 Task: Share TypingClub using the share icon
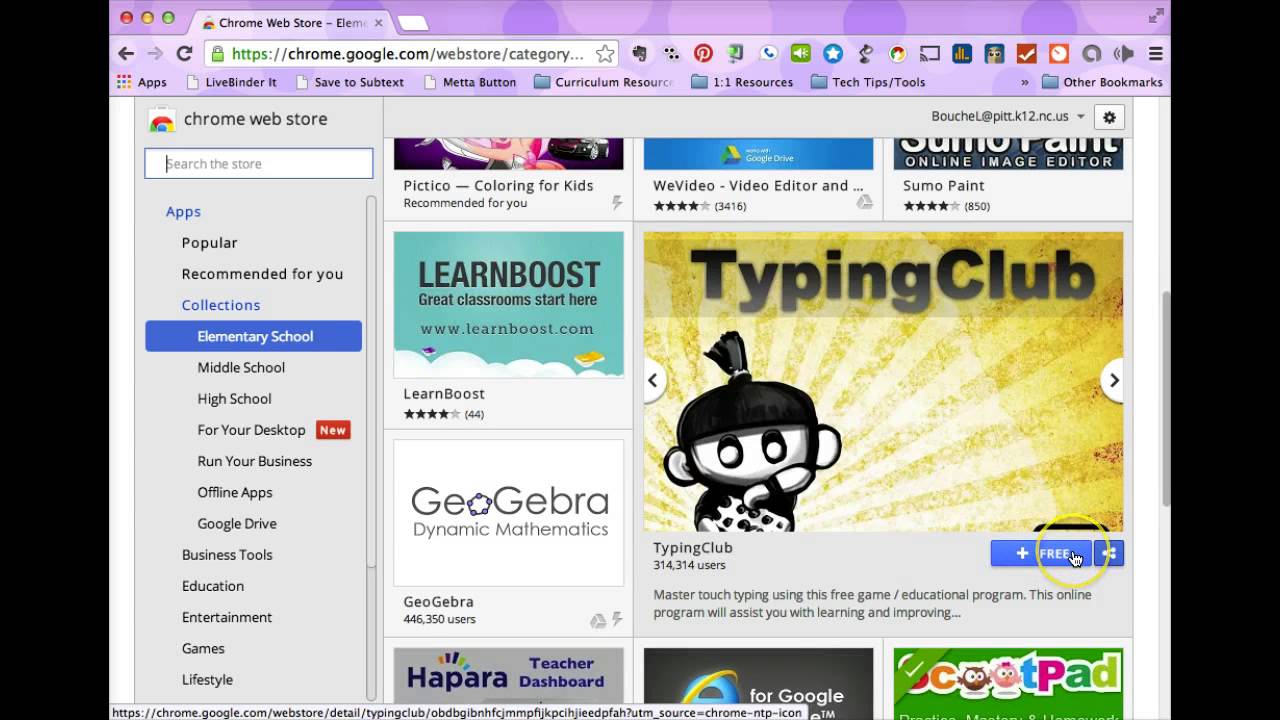[1109, 553]
